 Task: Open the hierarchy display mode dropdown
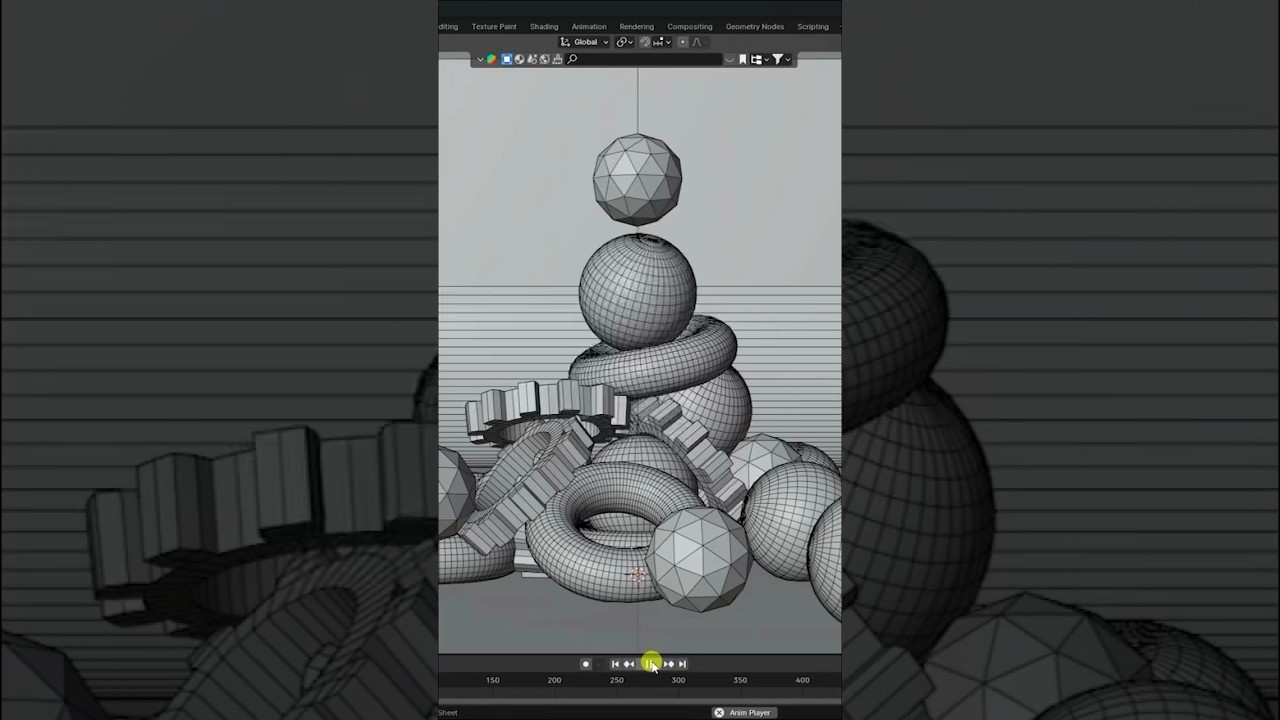(x=759, y=59)
